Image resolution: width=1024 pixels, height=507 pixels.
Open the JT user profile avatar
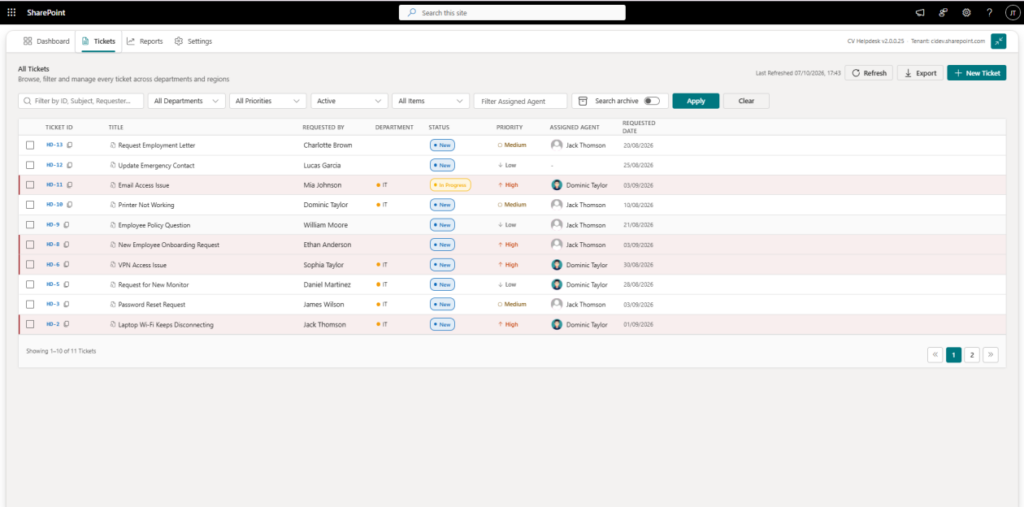[1012, 12]
